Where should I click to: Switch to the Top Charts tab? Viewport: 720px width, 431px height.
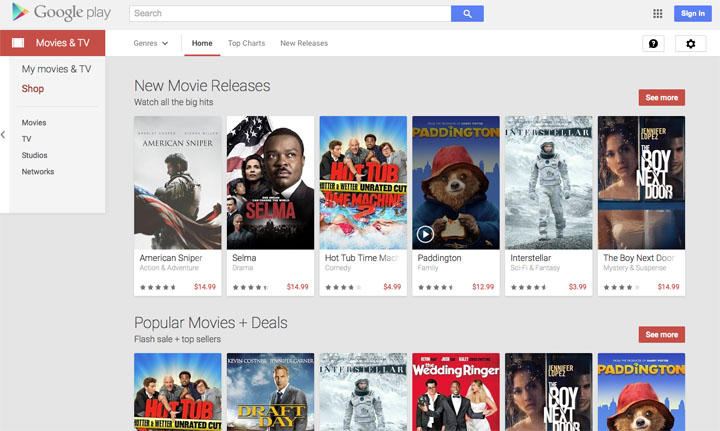[x=246, y=44]
